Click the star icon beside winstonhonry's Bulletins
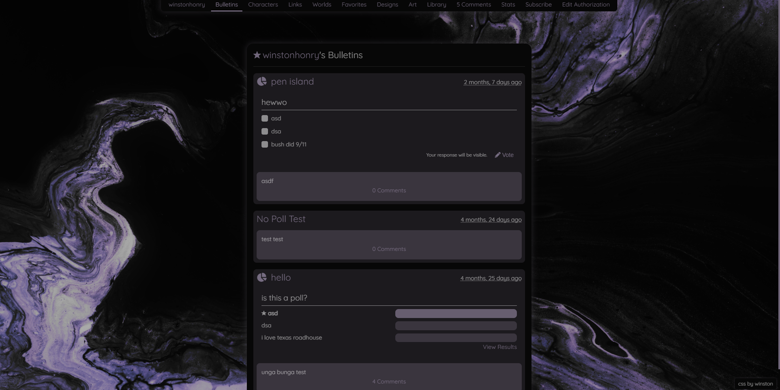Viewport: 780px width, 390px height. click(x=257, y=55)
